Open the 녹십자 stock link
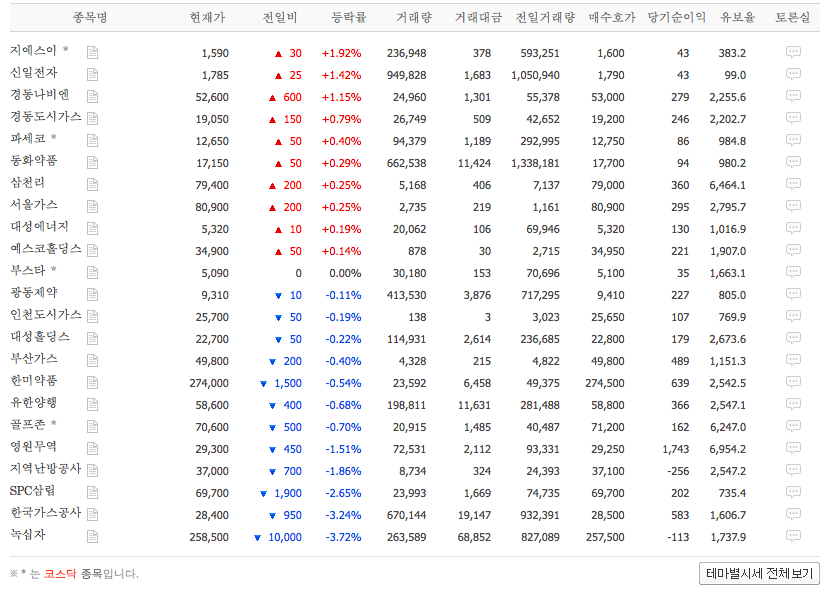Image resolution: width=827 pixels, height=589 pixels. coord(28,535)
